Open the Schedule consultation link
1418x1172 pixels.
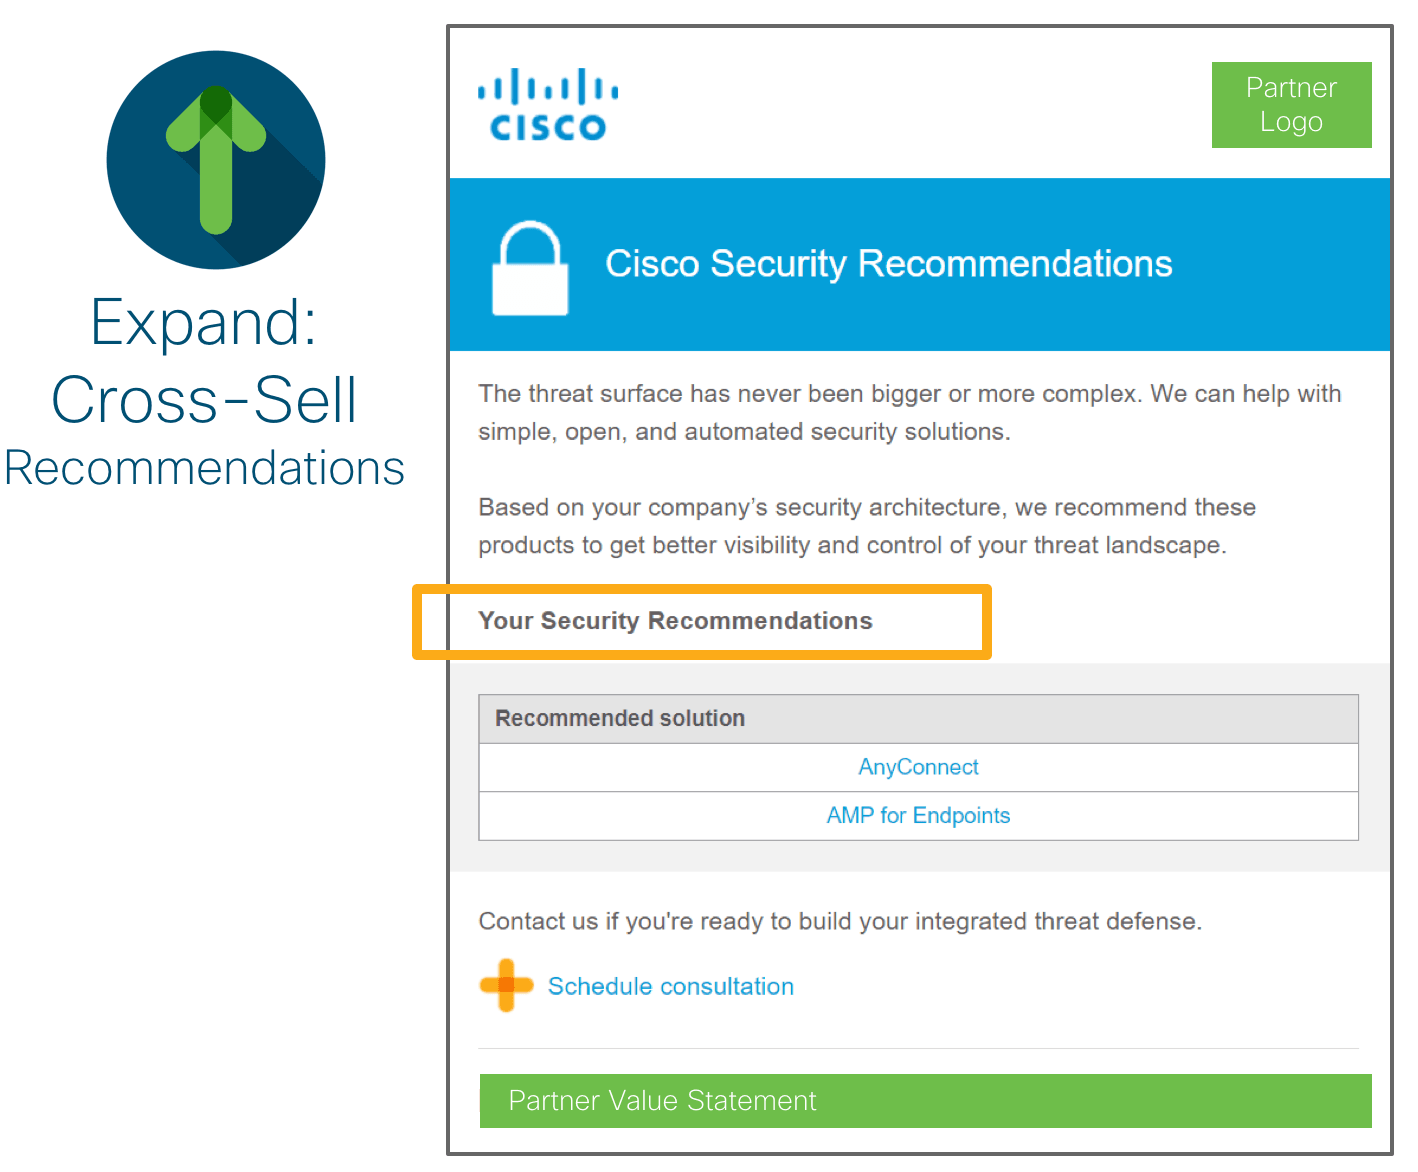pyautogui.click(x=670, y=987)
